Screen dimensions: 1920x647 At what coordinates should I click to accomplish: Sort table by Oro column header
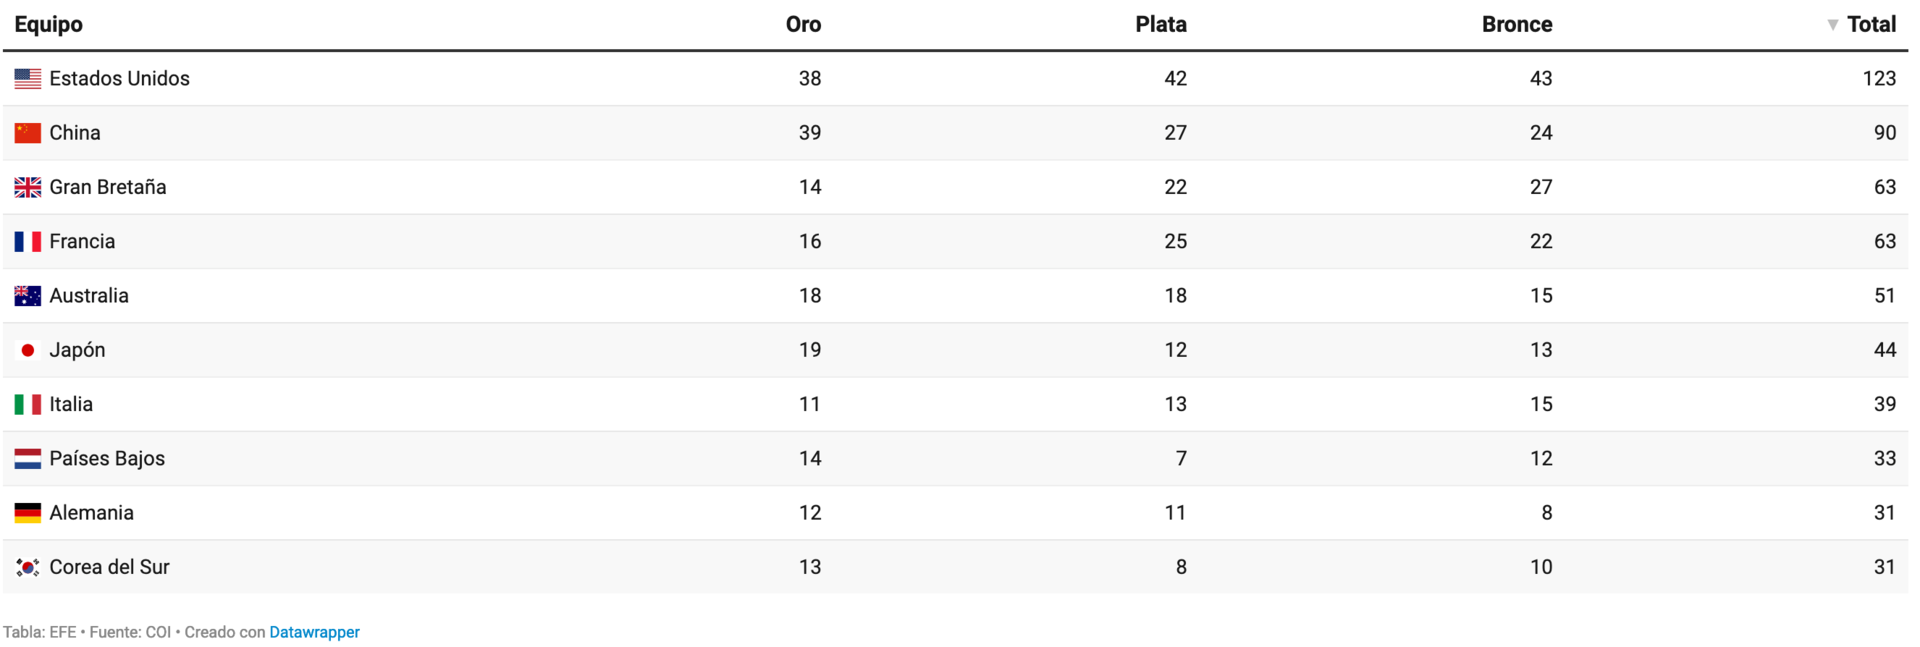pos(803,25)
